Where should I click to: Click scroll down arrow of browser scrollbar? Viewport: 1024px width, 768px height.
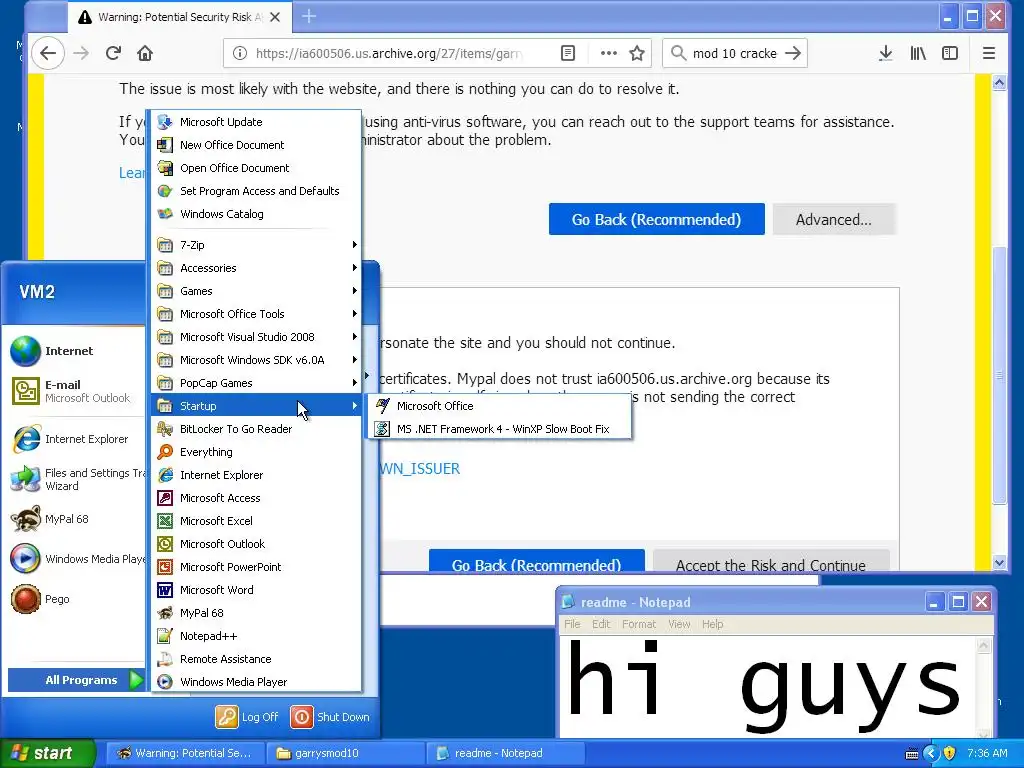click(x=999, y=562)
